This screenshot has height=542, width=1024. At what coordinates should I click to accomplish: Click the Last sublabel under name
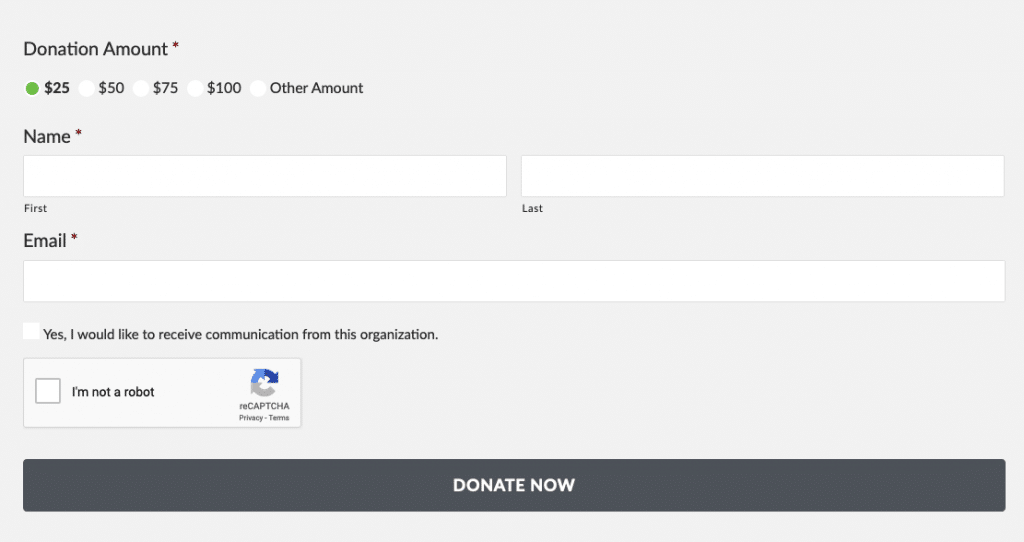click(532, 208)
